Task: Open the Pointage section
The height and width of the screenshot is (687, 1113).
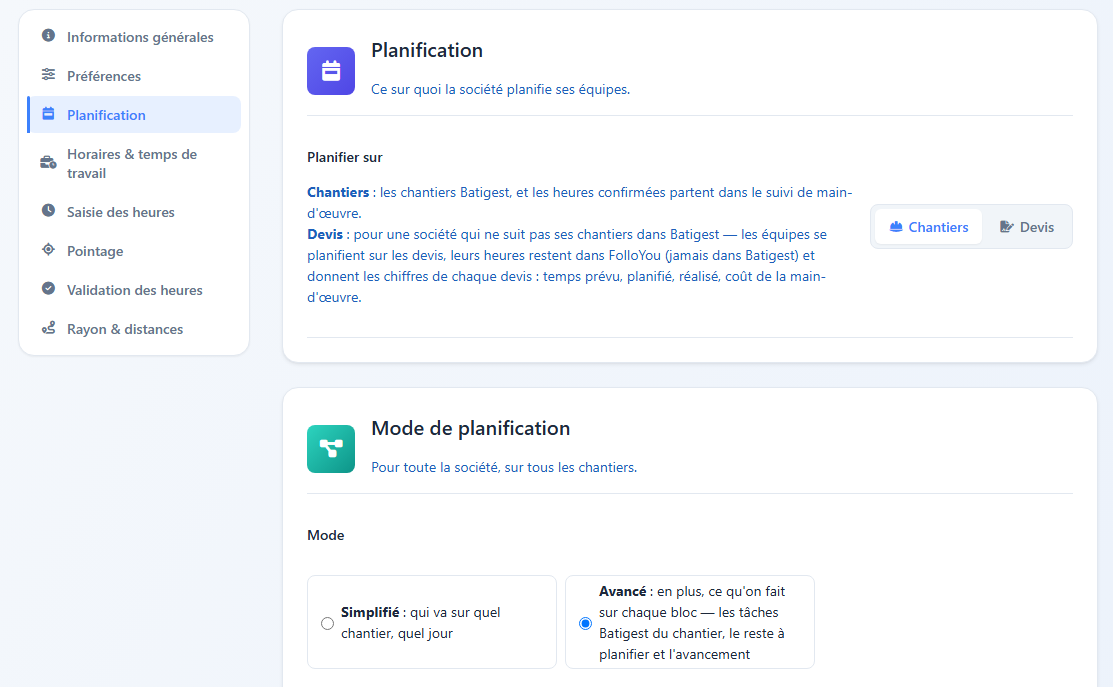Action: click(x=134, y=251)
